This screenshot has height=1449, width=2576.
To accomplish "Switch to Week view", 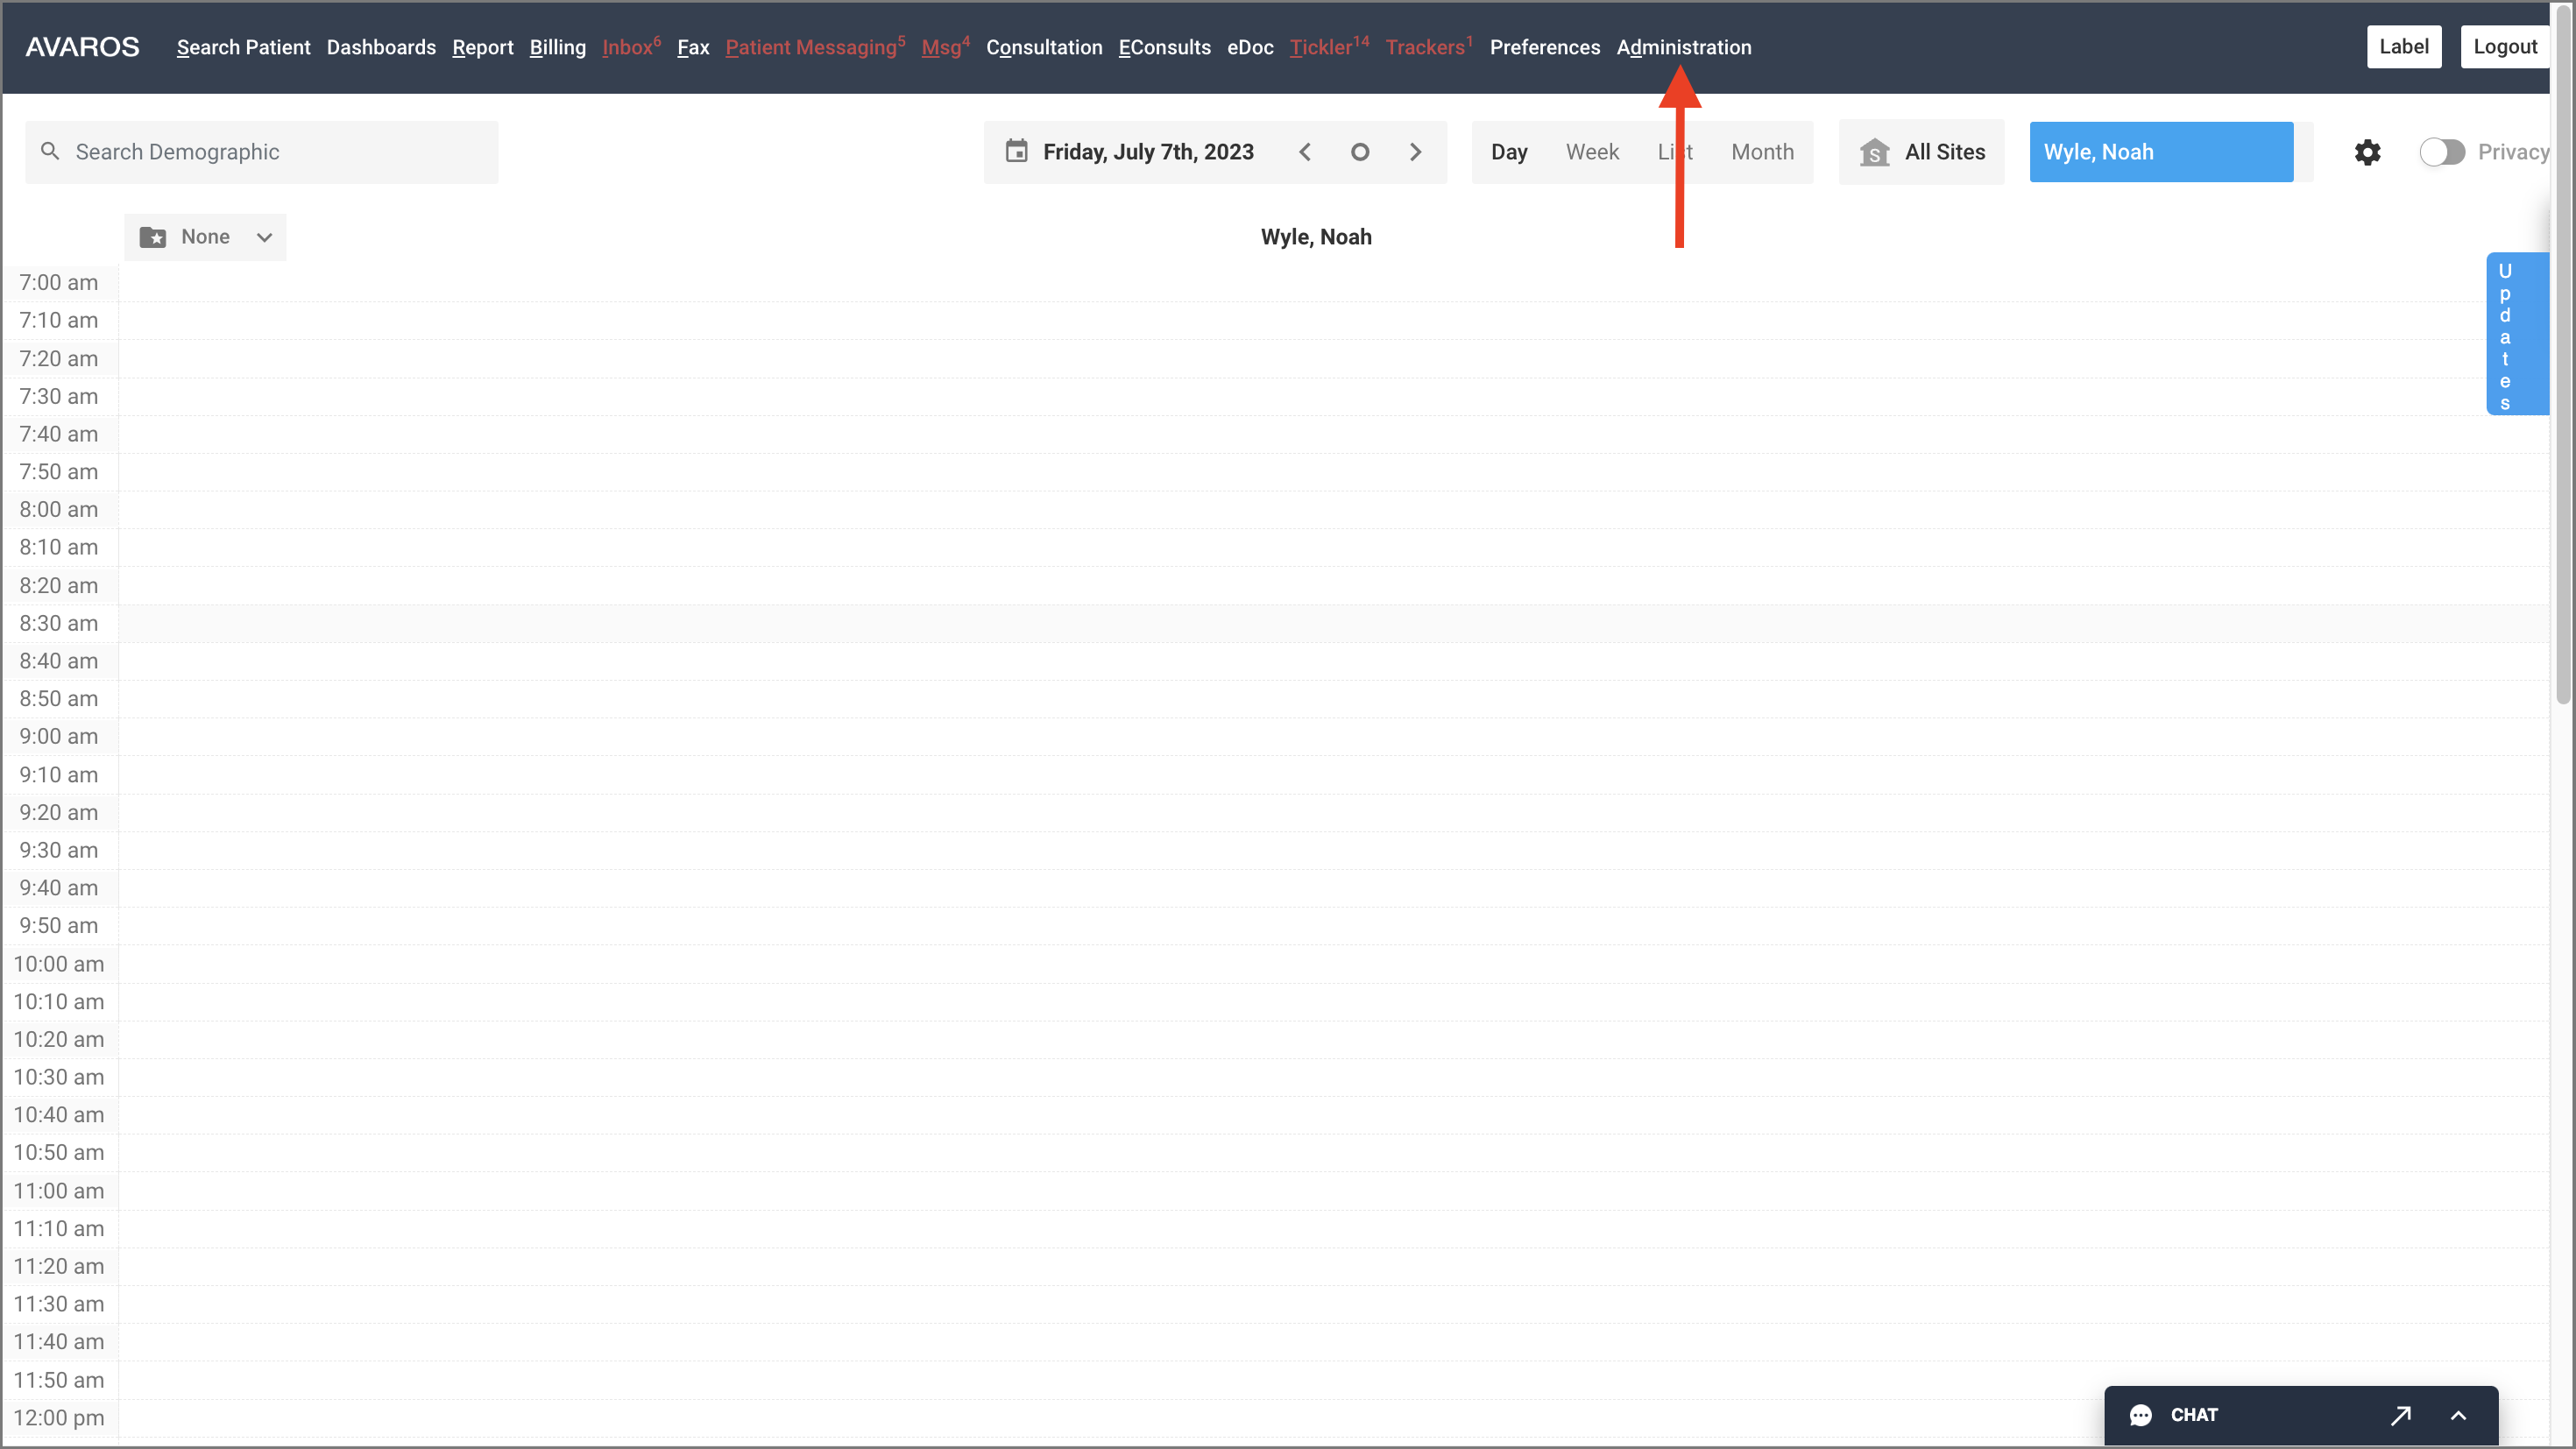I will 1592,152.
